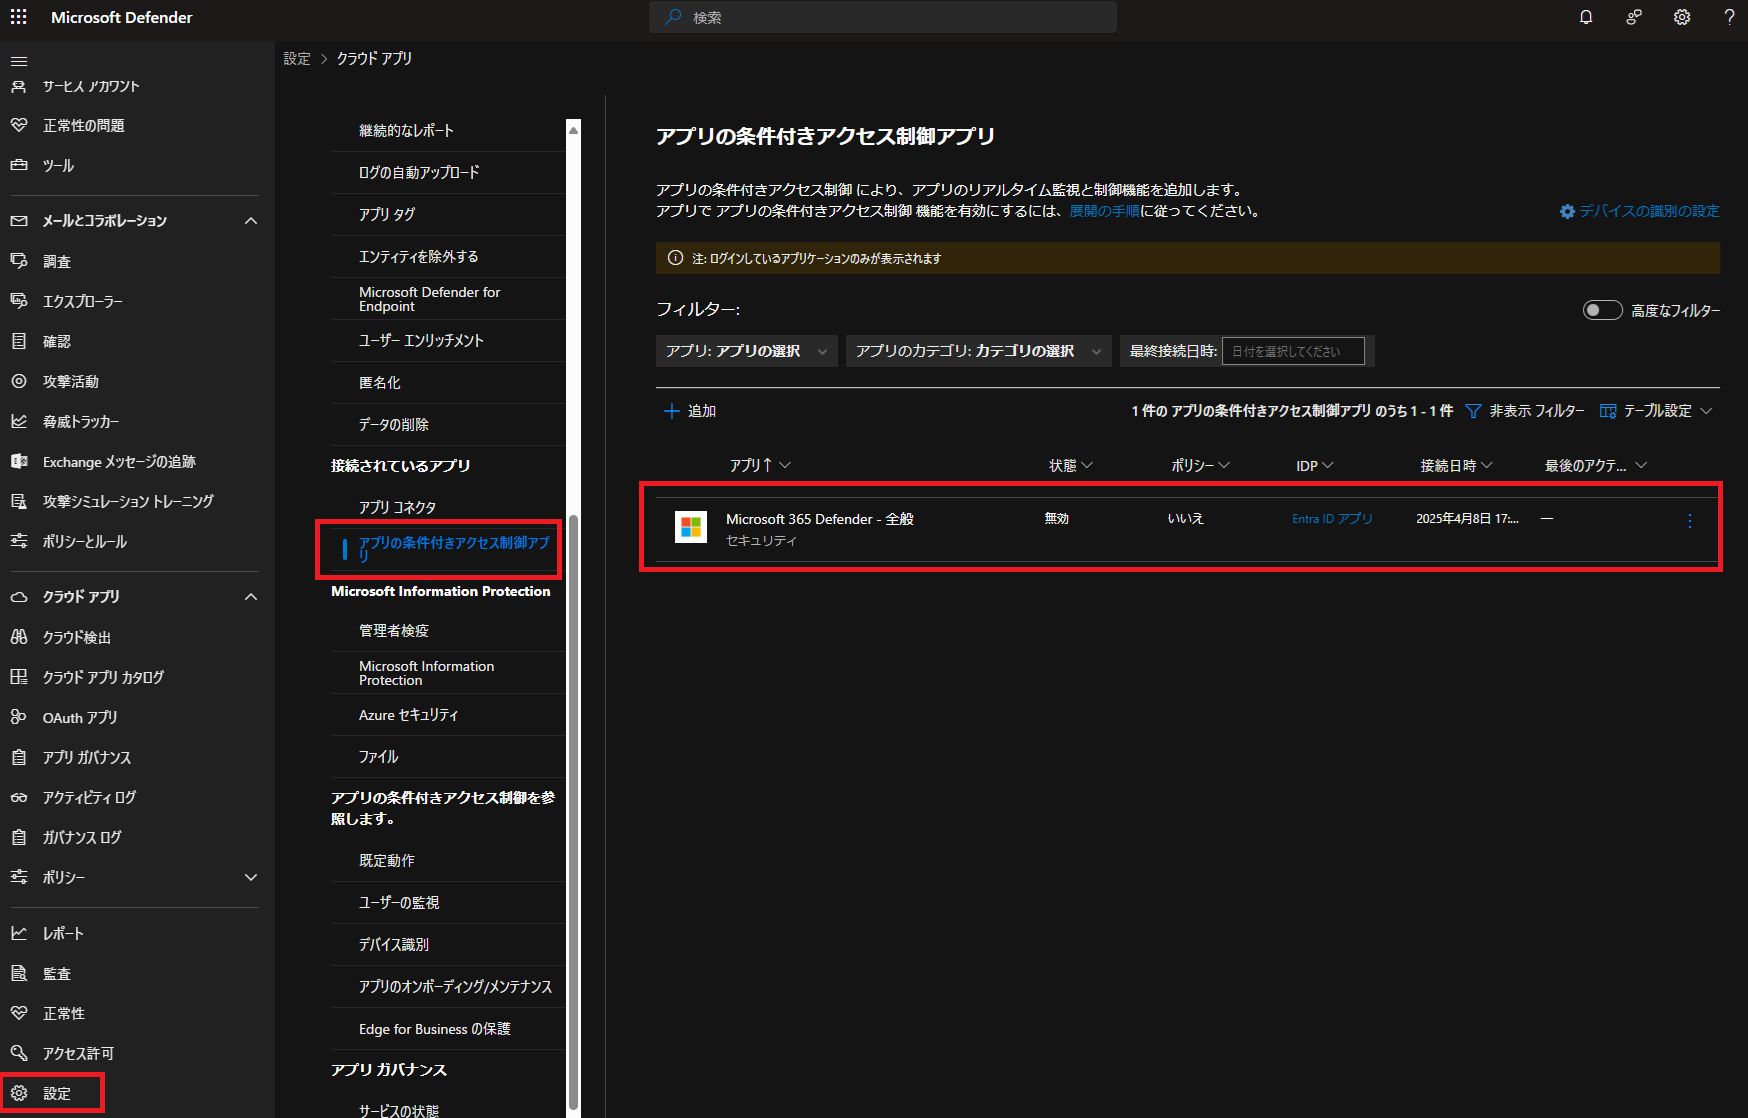This screenshot has height=1118, width=1748.
Task: Click the アプリ ガバナンス clipboard icon
Action: (x=18, y=757)
